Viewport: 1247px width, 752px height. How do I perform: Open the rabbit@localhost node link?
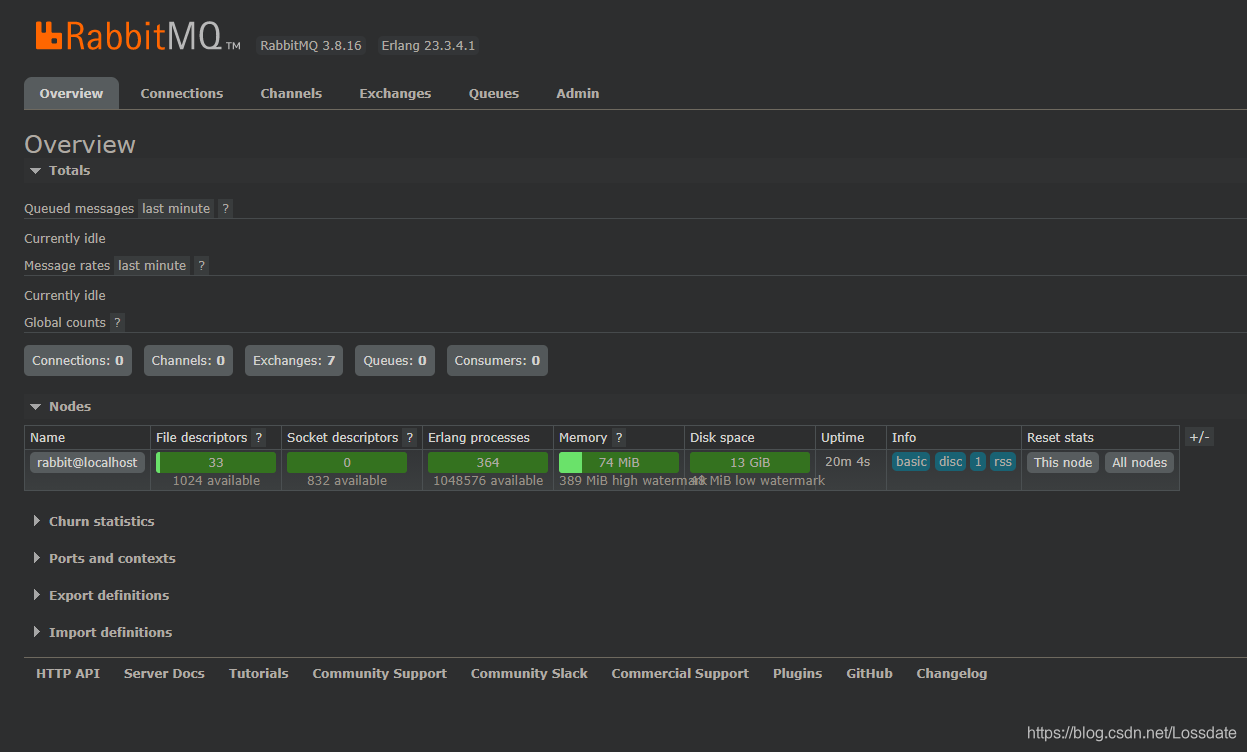click(87, 462)
